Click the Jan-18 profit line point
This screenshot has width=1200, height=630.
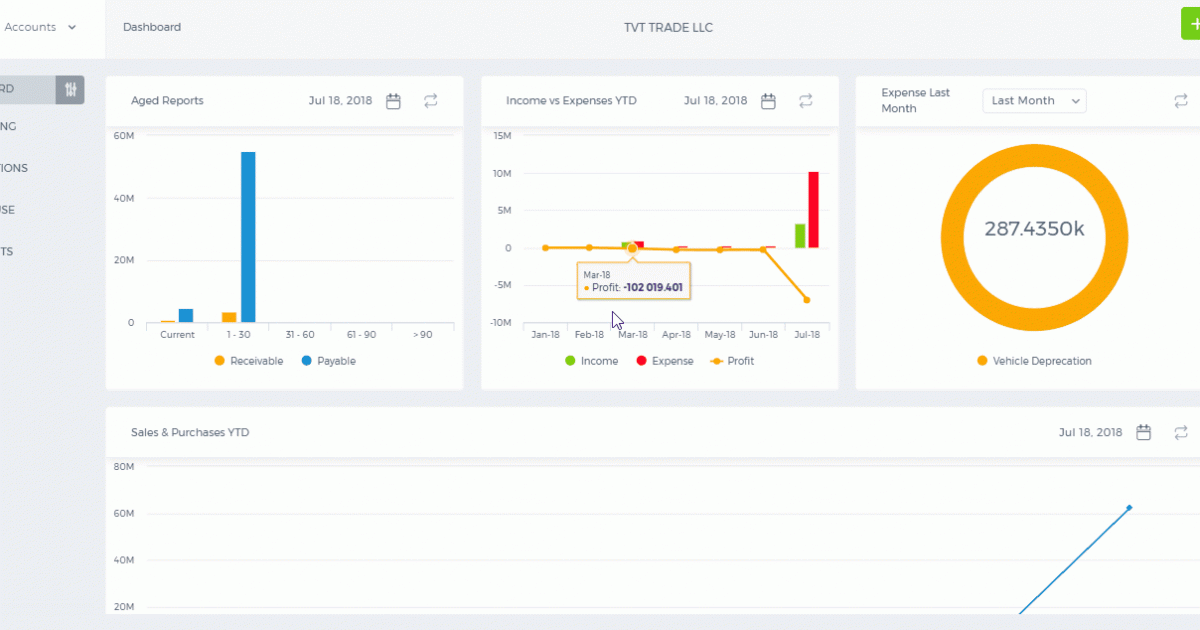point(545,248)
